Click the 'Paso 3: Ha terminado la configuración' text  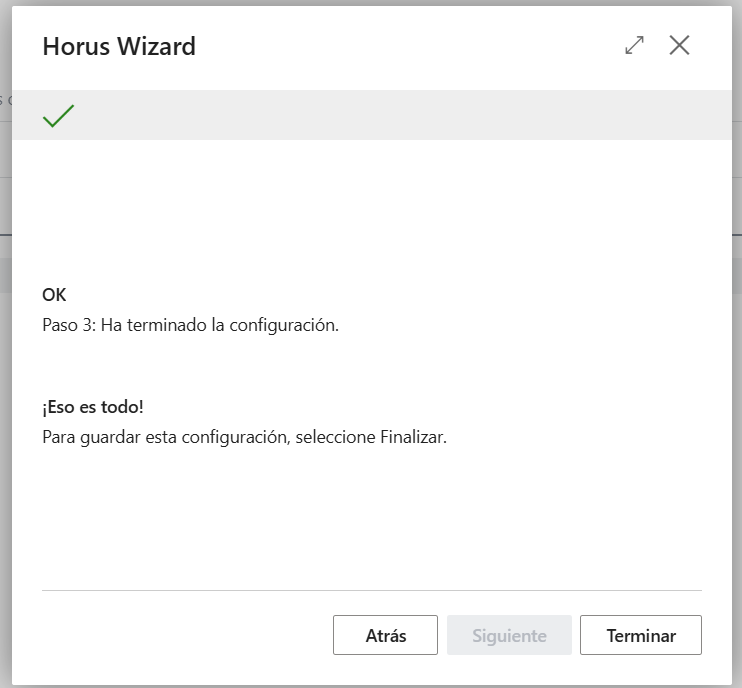[x=190, y=325]
